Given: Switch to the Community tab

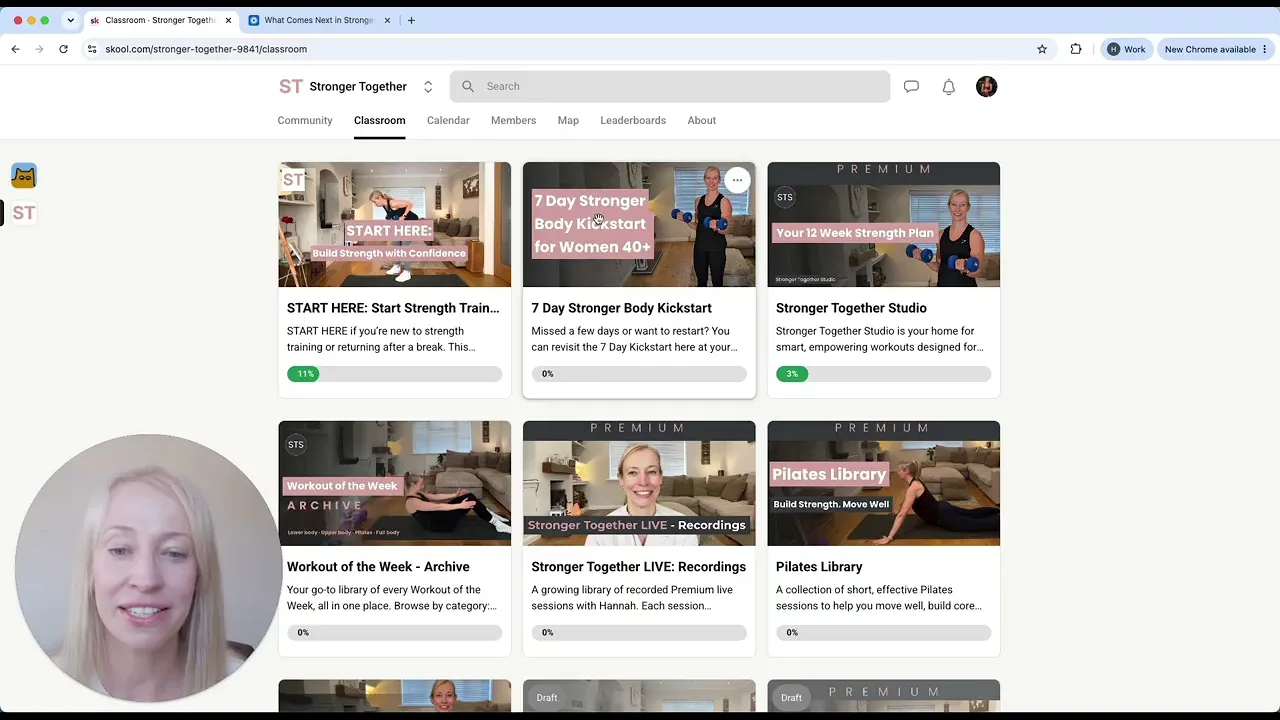Looking at the screenshot, I should point(305,120).
